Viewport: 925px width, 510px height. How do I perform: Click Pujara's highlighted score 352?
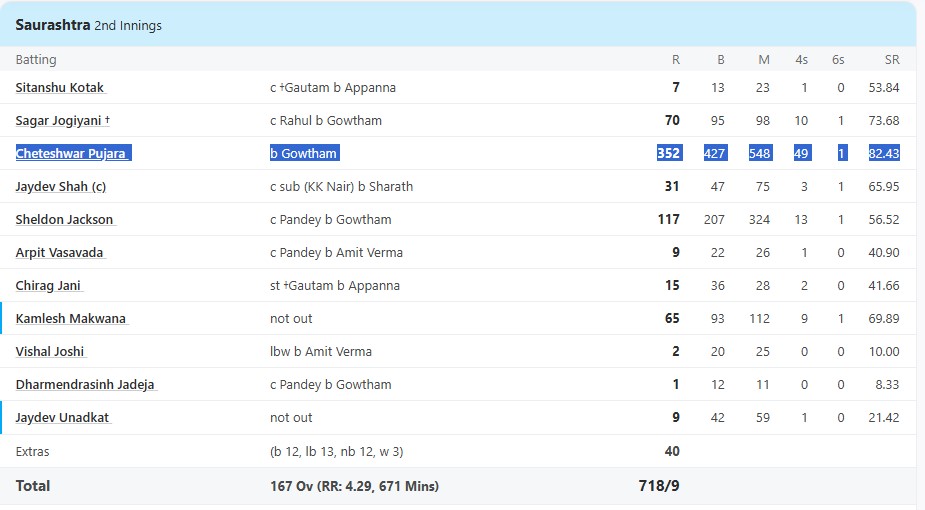click(668, 153)
